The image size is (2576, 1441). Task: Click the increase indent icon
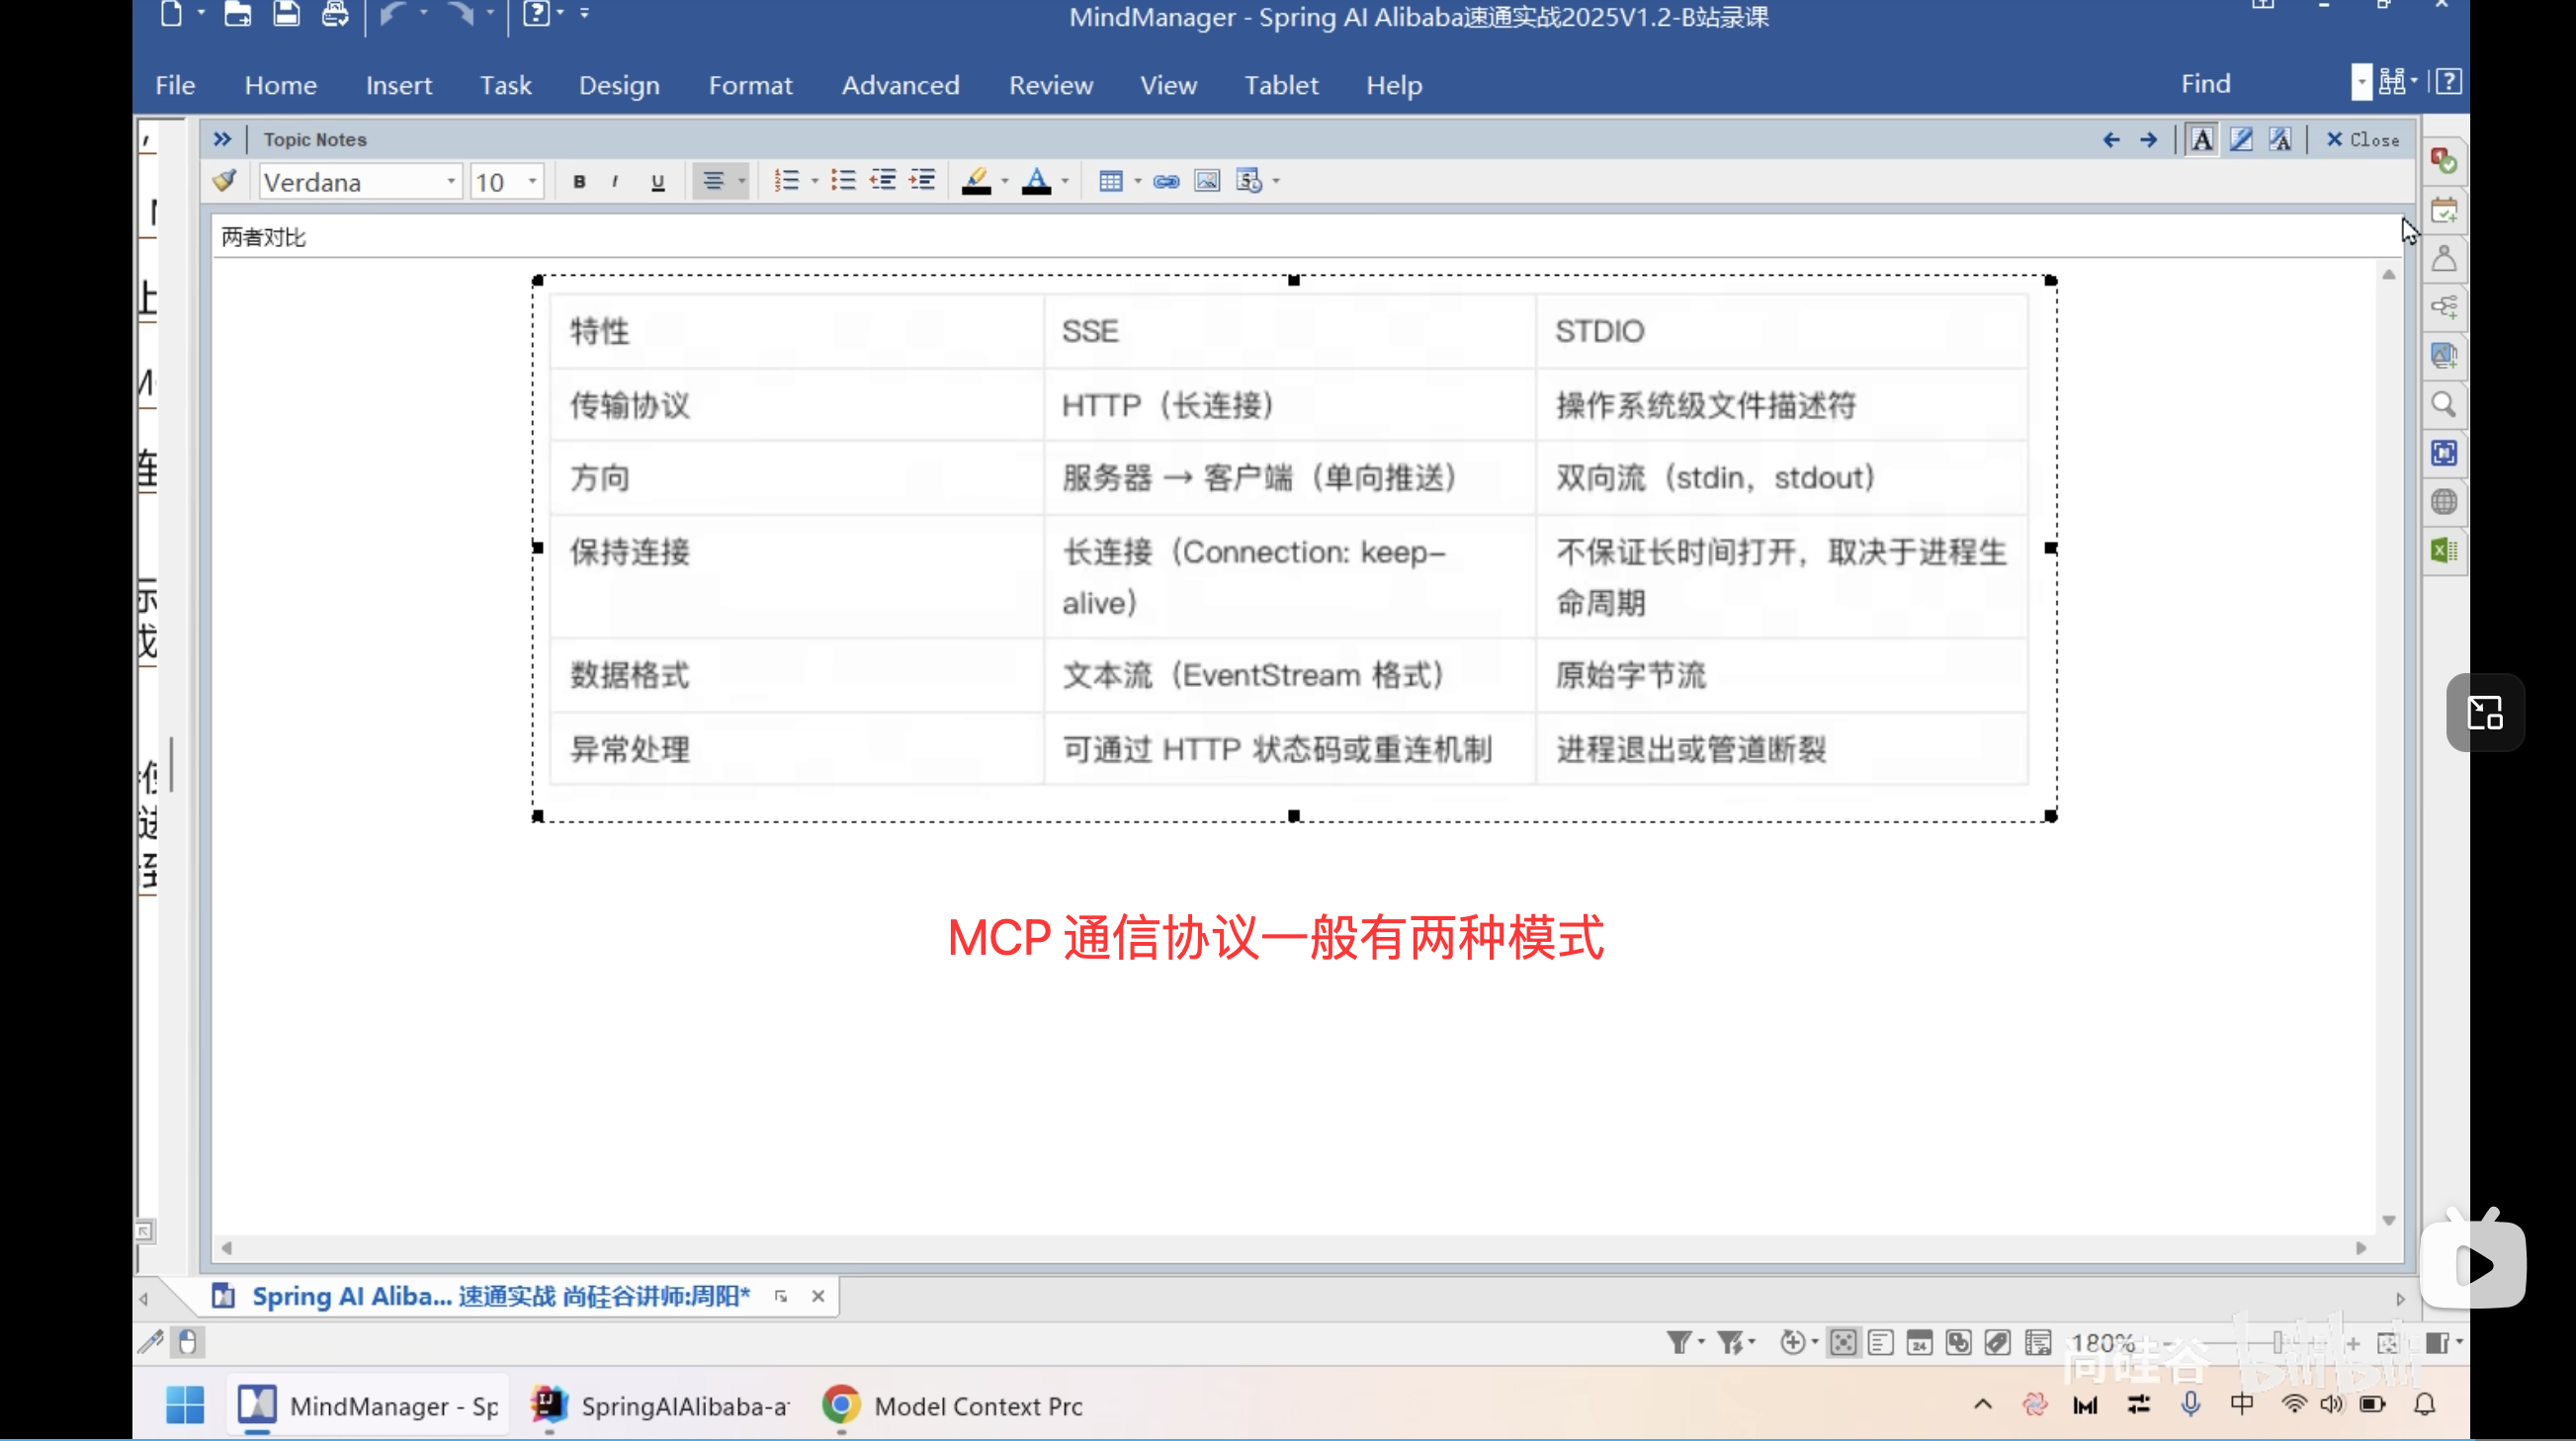(922, 181)
